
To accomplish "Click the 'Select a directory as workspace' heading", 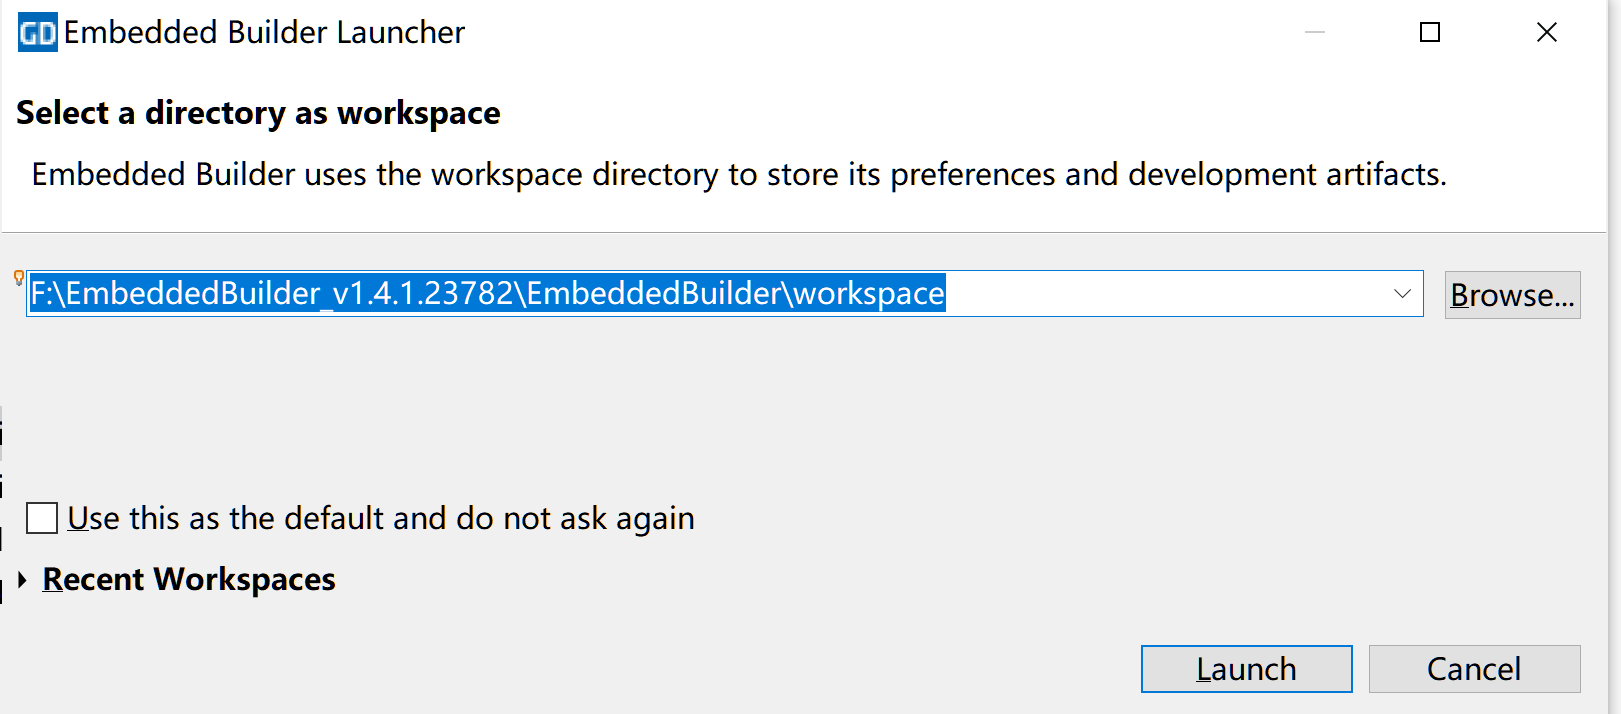I will pyautogui.click(x=258, y=113).
